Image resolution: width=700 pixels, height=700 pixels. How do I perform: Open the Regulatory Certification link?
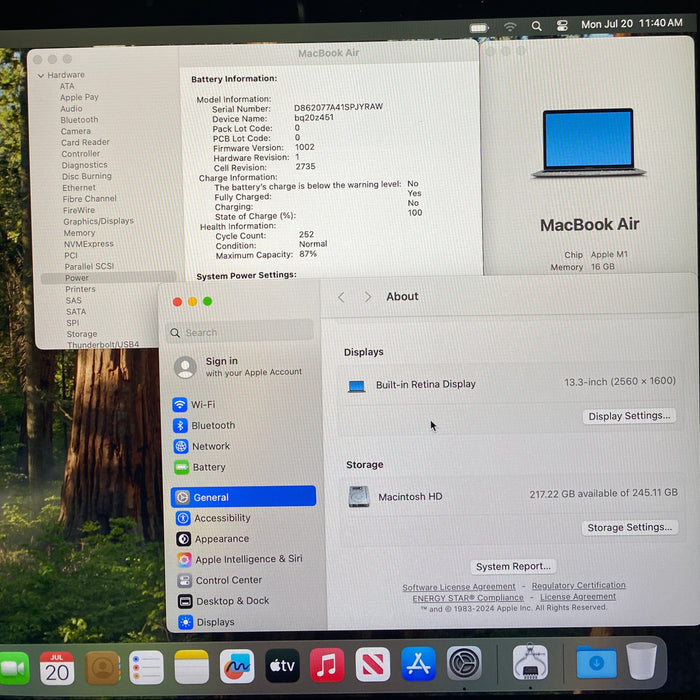(x=578, y=585)
